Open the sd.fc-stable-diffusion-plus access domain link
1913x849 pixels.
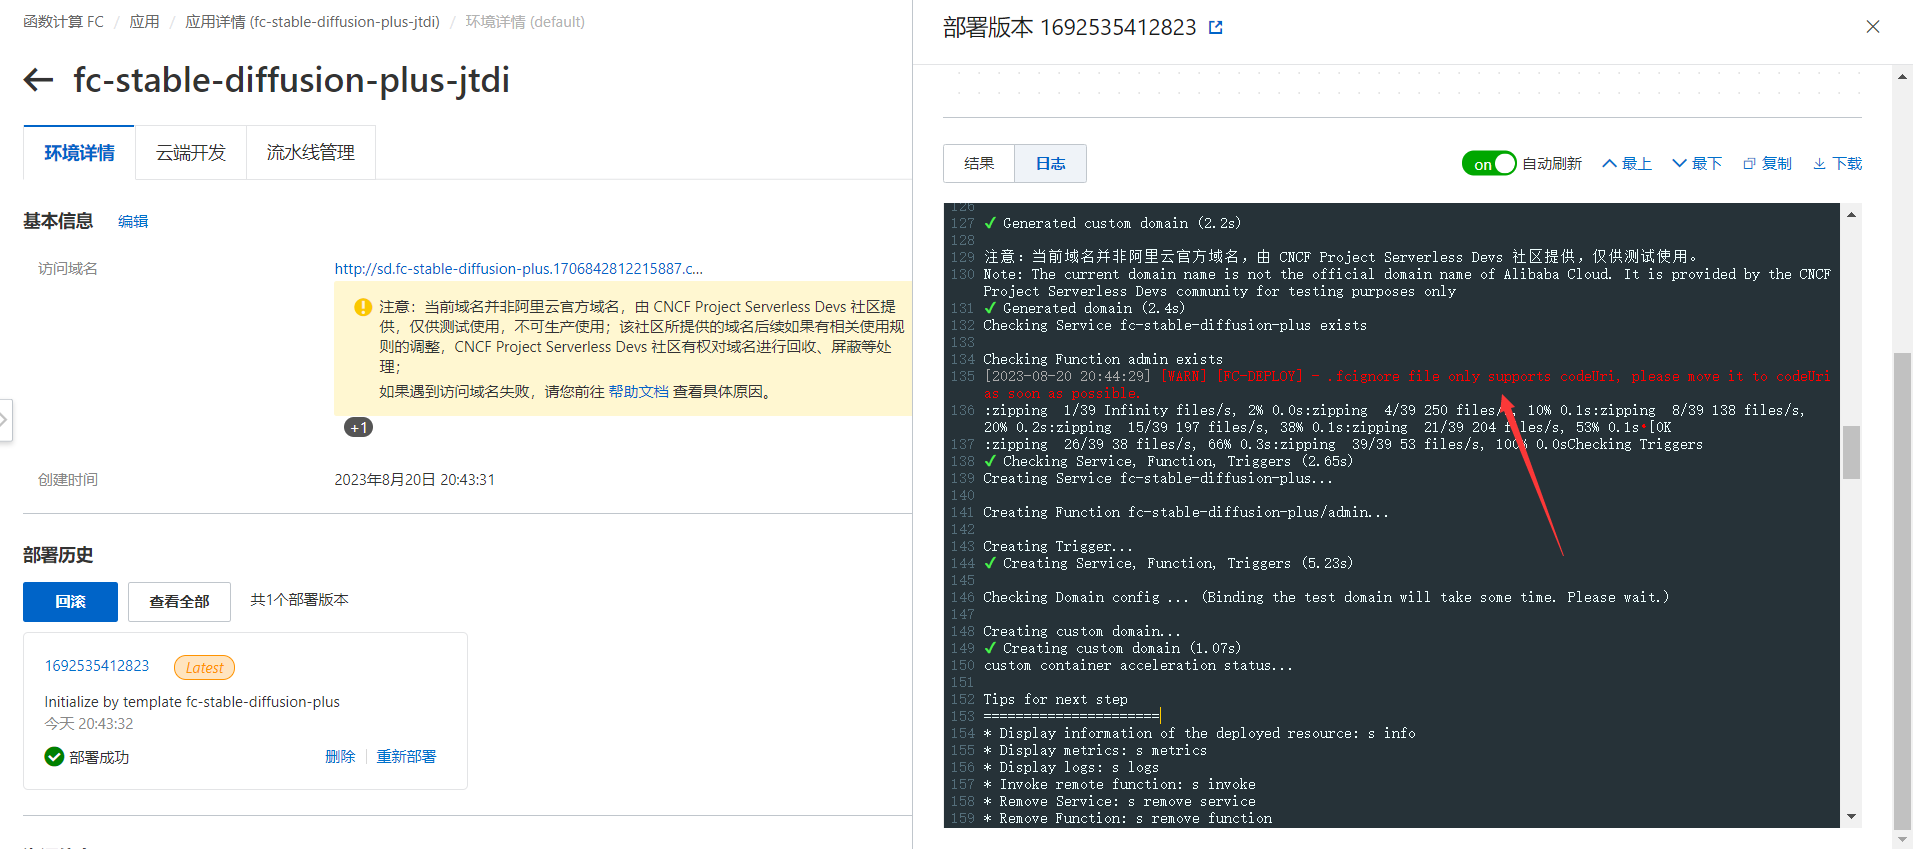[x=518, y=269]
